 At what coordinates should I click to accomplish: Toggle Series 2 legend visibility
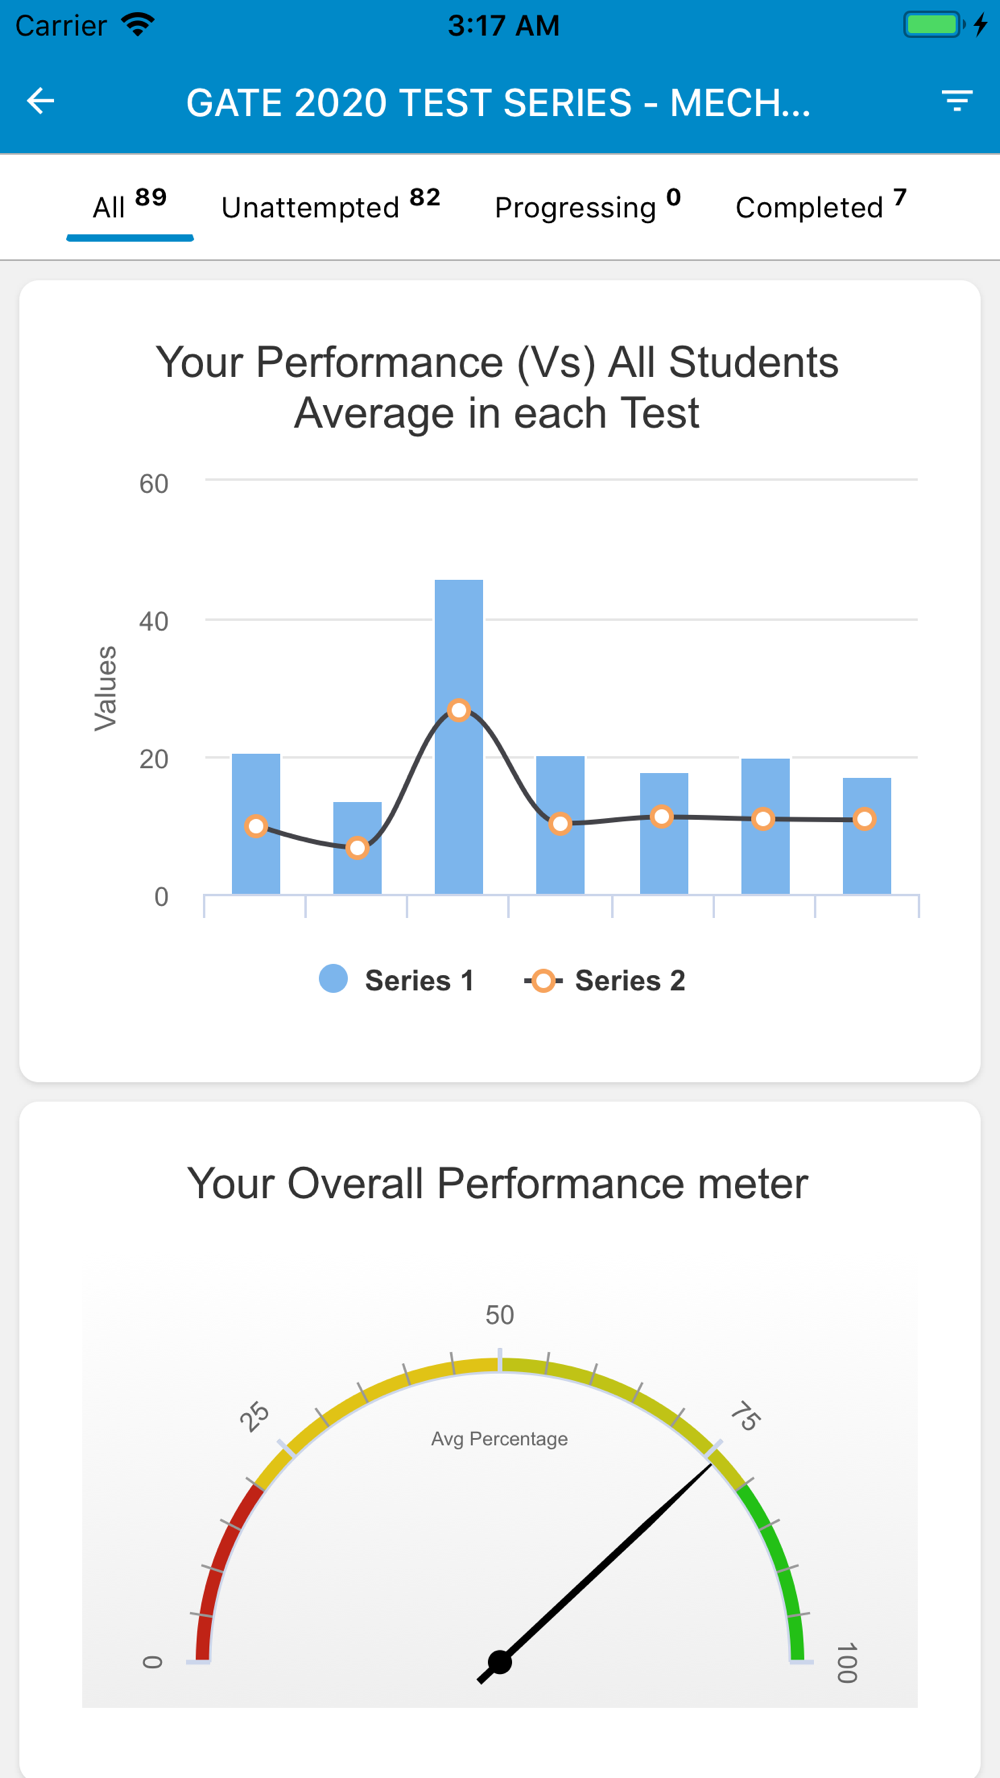click(606, 980)
